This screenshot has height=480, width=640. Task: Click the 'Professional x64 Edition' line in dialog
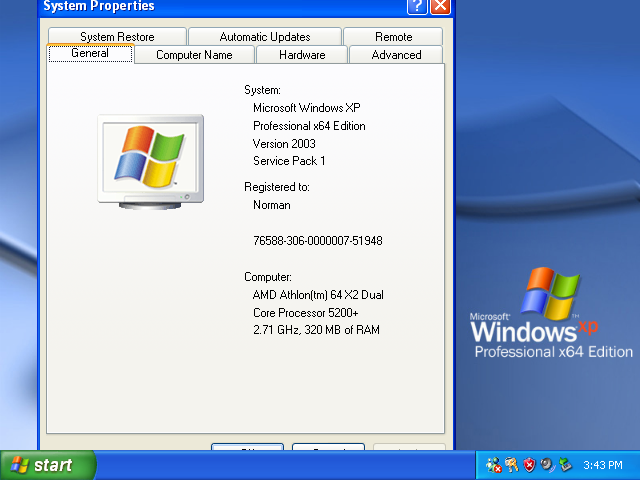pyautogui.click(x=309, y=126)
